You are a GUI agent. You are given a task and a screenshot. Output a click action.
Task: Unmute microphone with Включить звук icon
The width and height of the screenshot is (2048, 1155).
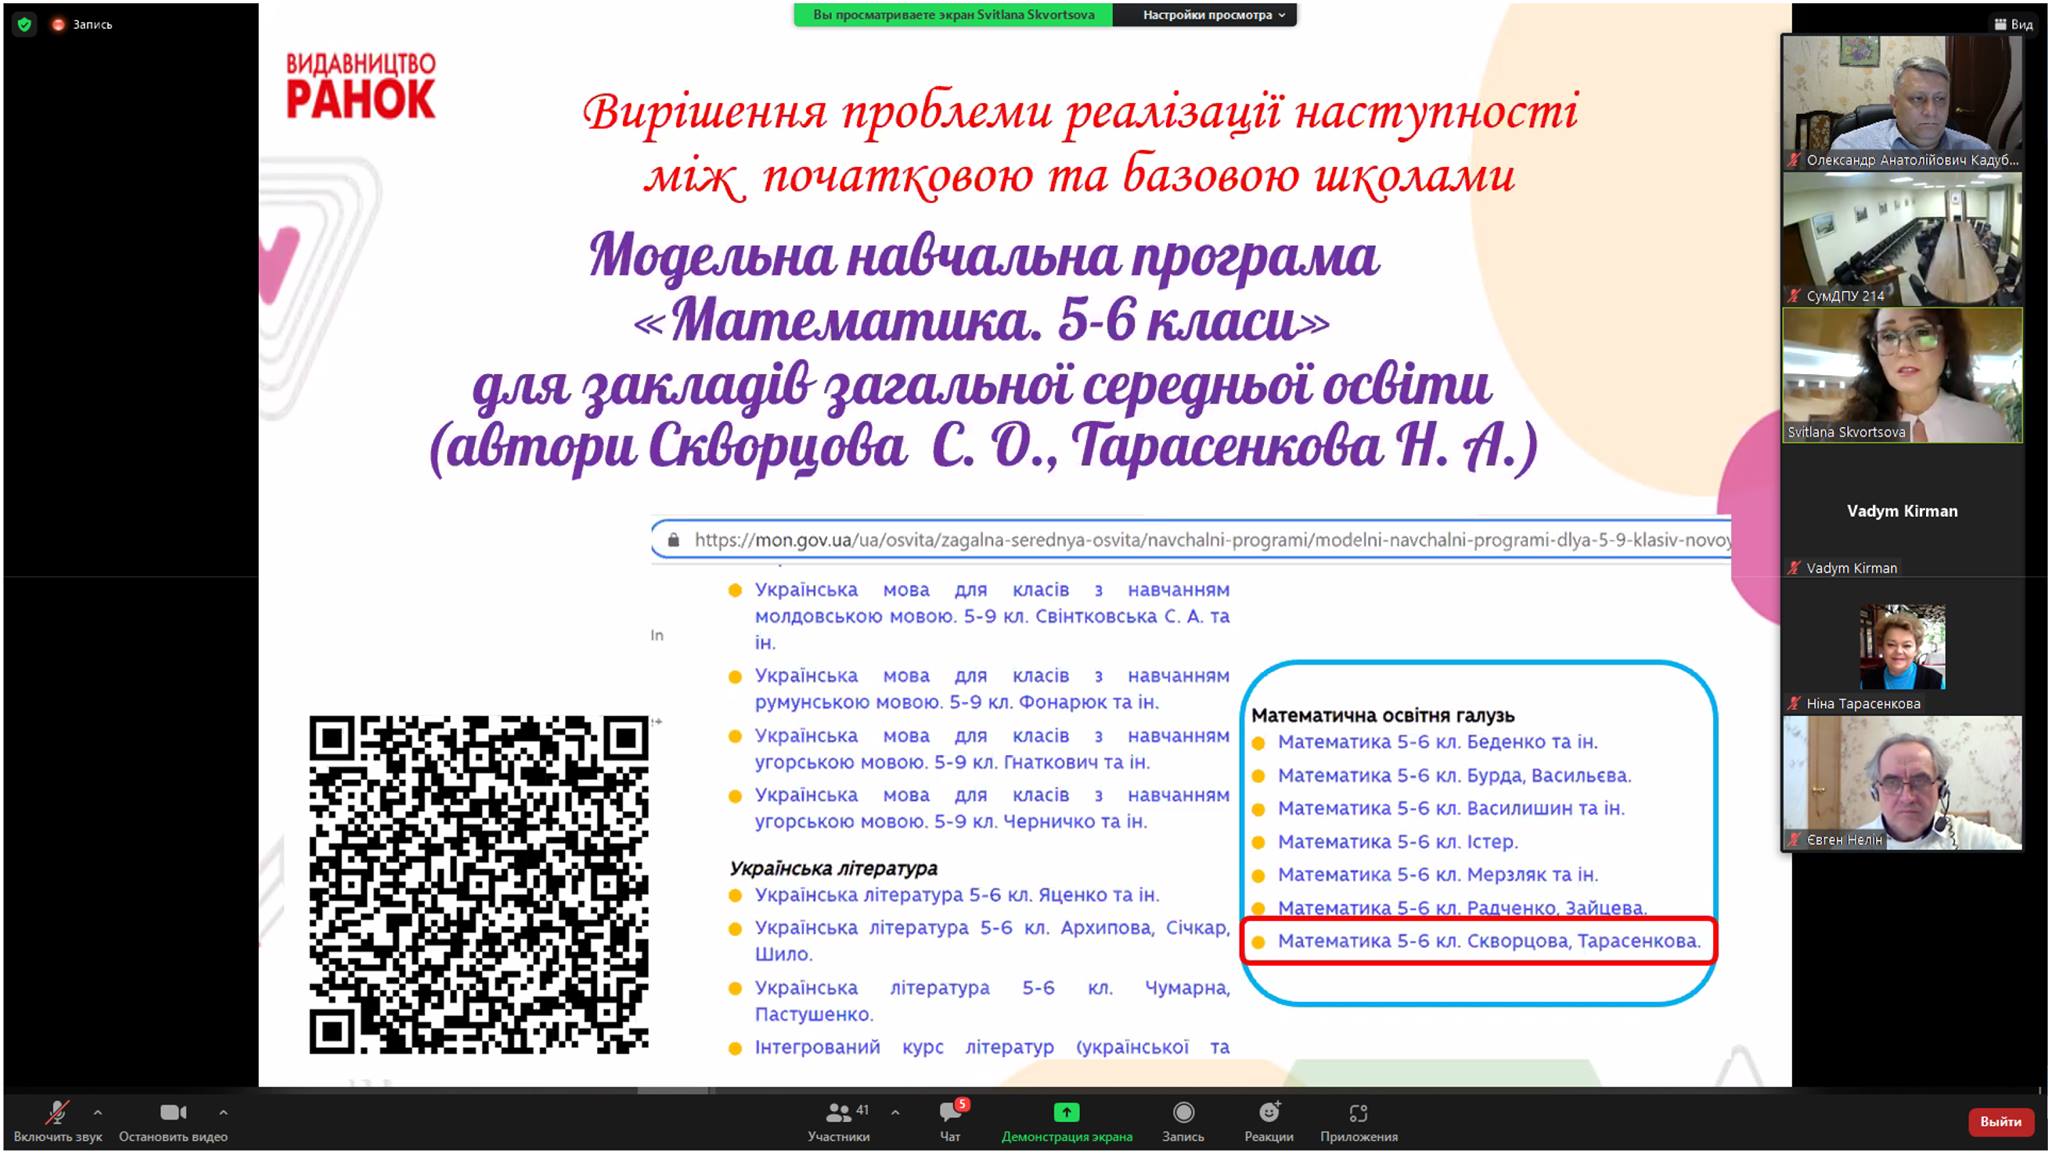coord(57,1113)
